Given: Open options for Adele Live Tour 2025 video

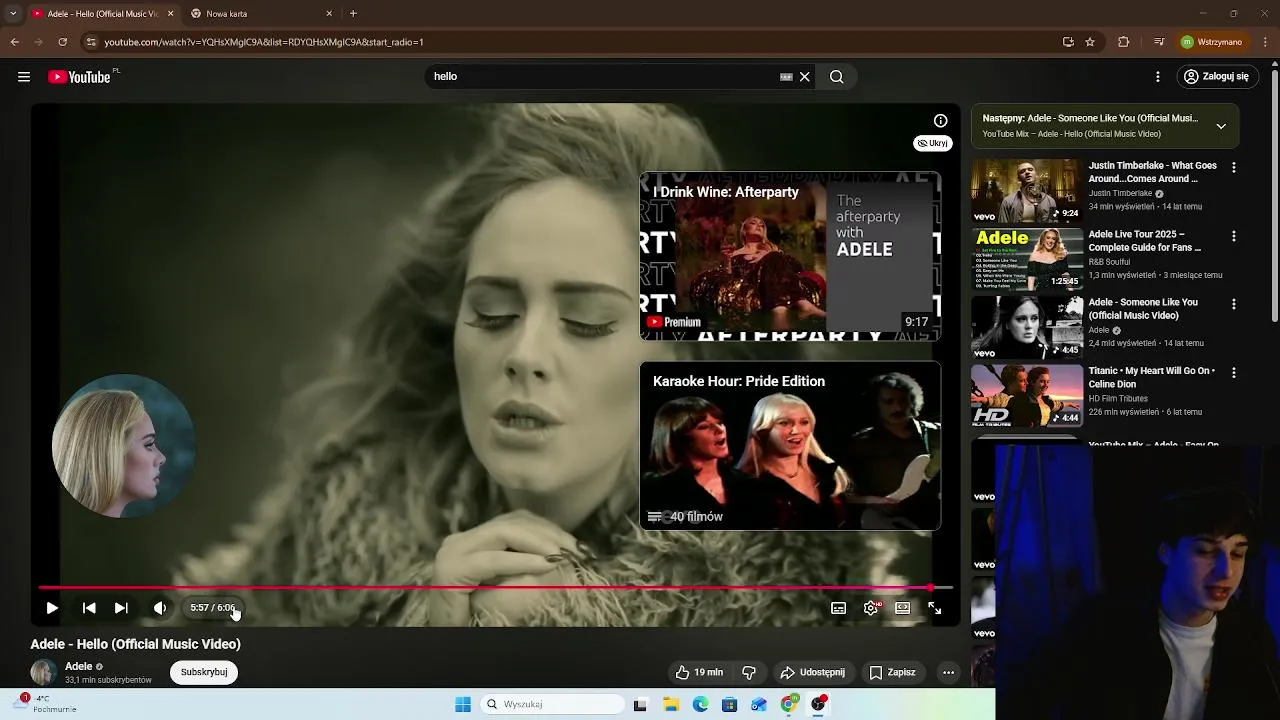Looking at the screenshot, I should [1234, 236].
